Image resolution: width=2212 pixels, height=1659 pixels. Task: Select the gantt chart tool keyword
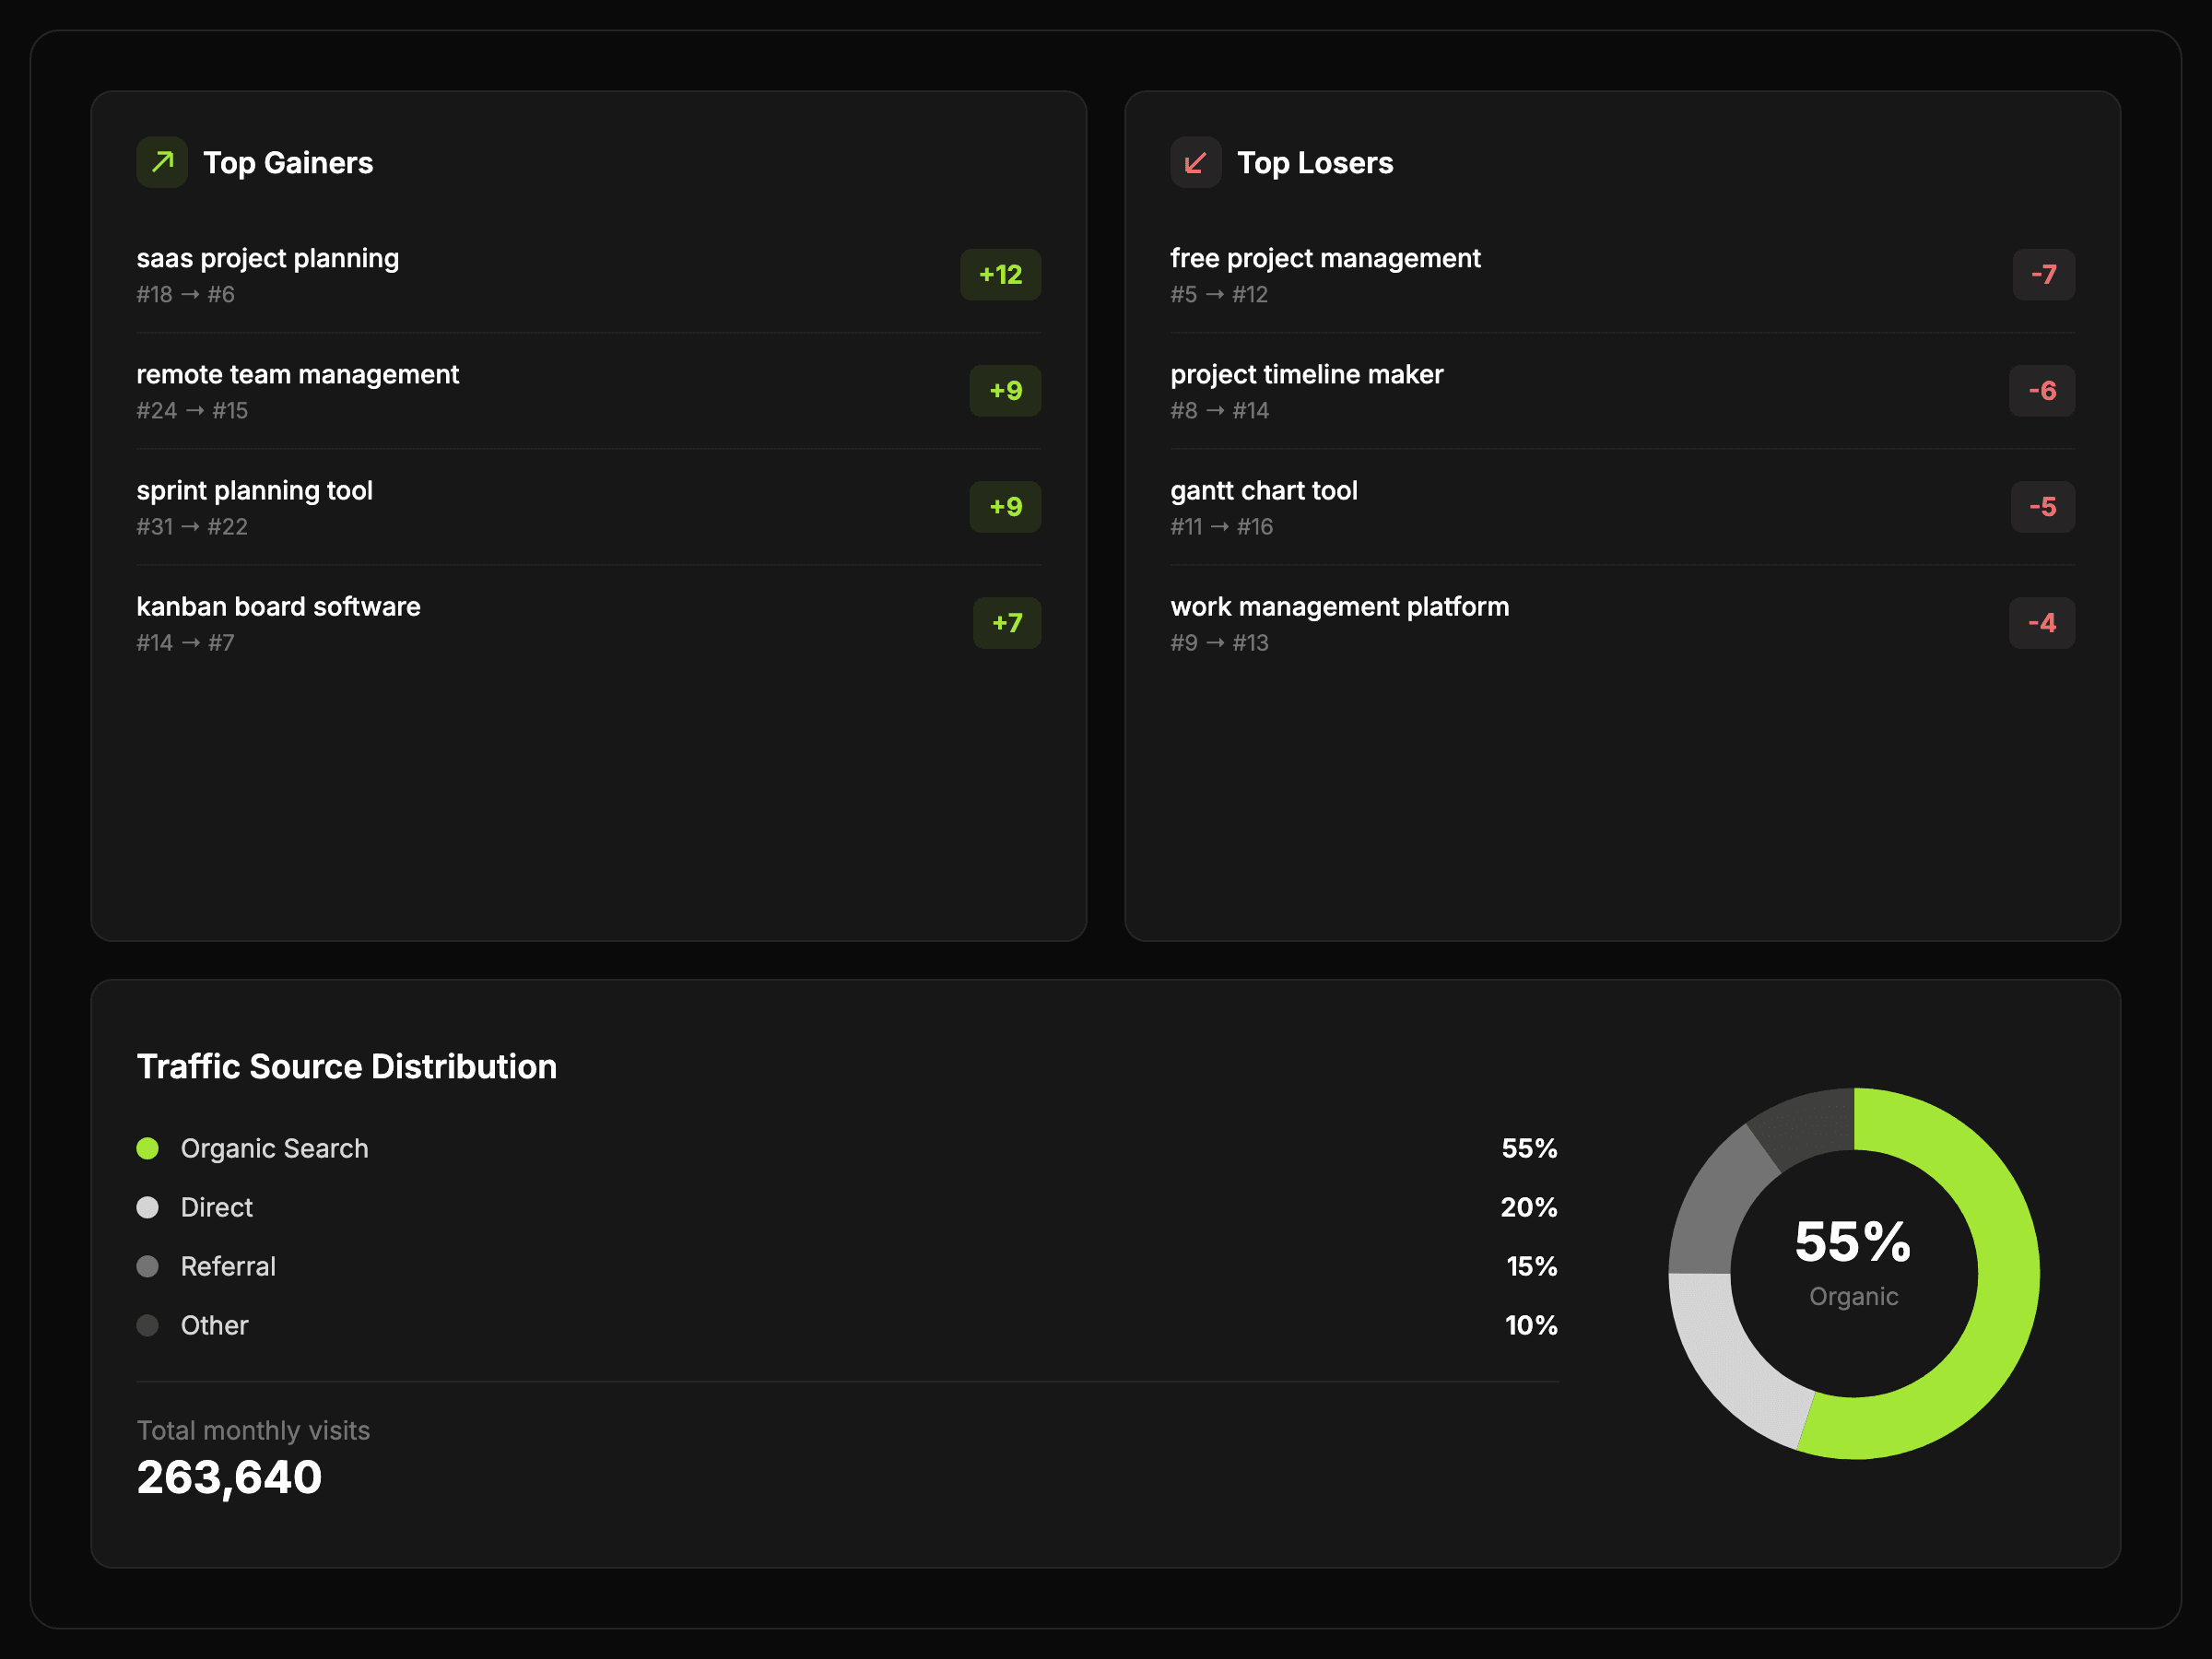1264,490
